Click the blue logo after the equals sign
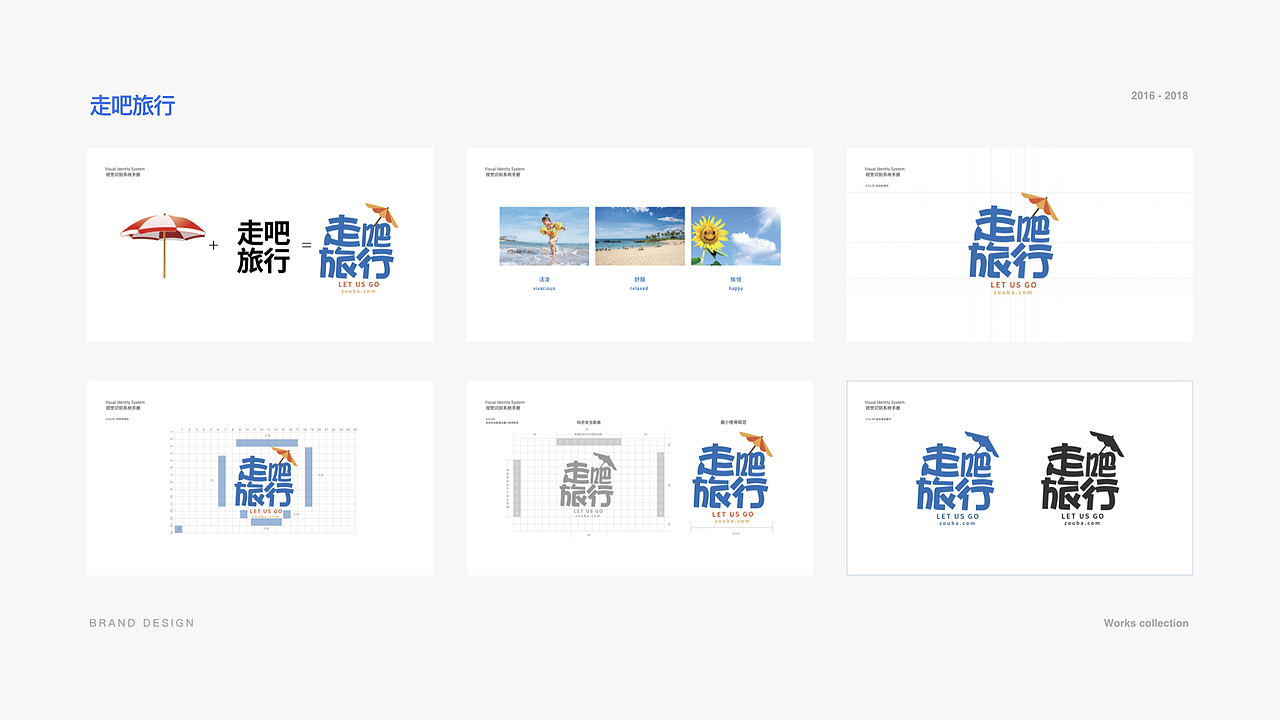Viewport: 1280px width, 720px height. tap(358, 249)
